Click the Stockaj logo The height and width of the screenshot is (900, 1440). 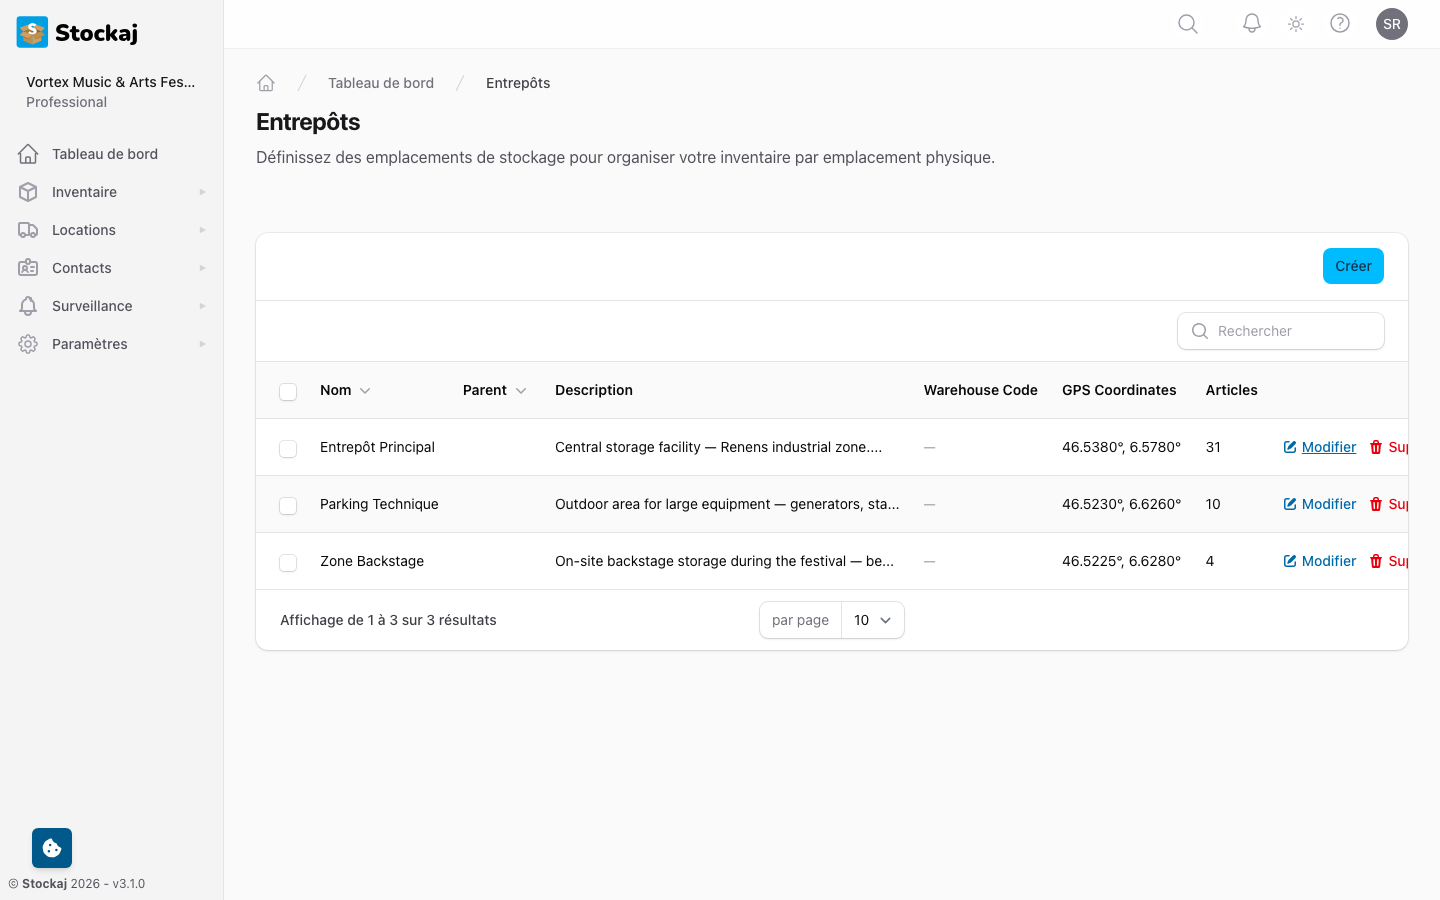78,32
